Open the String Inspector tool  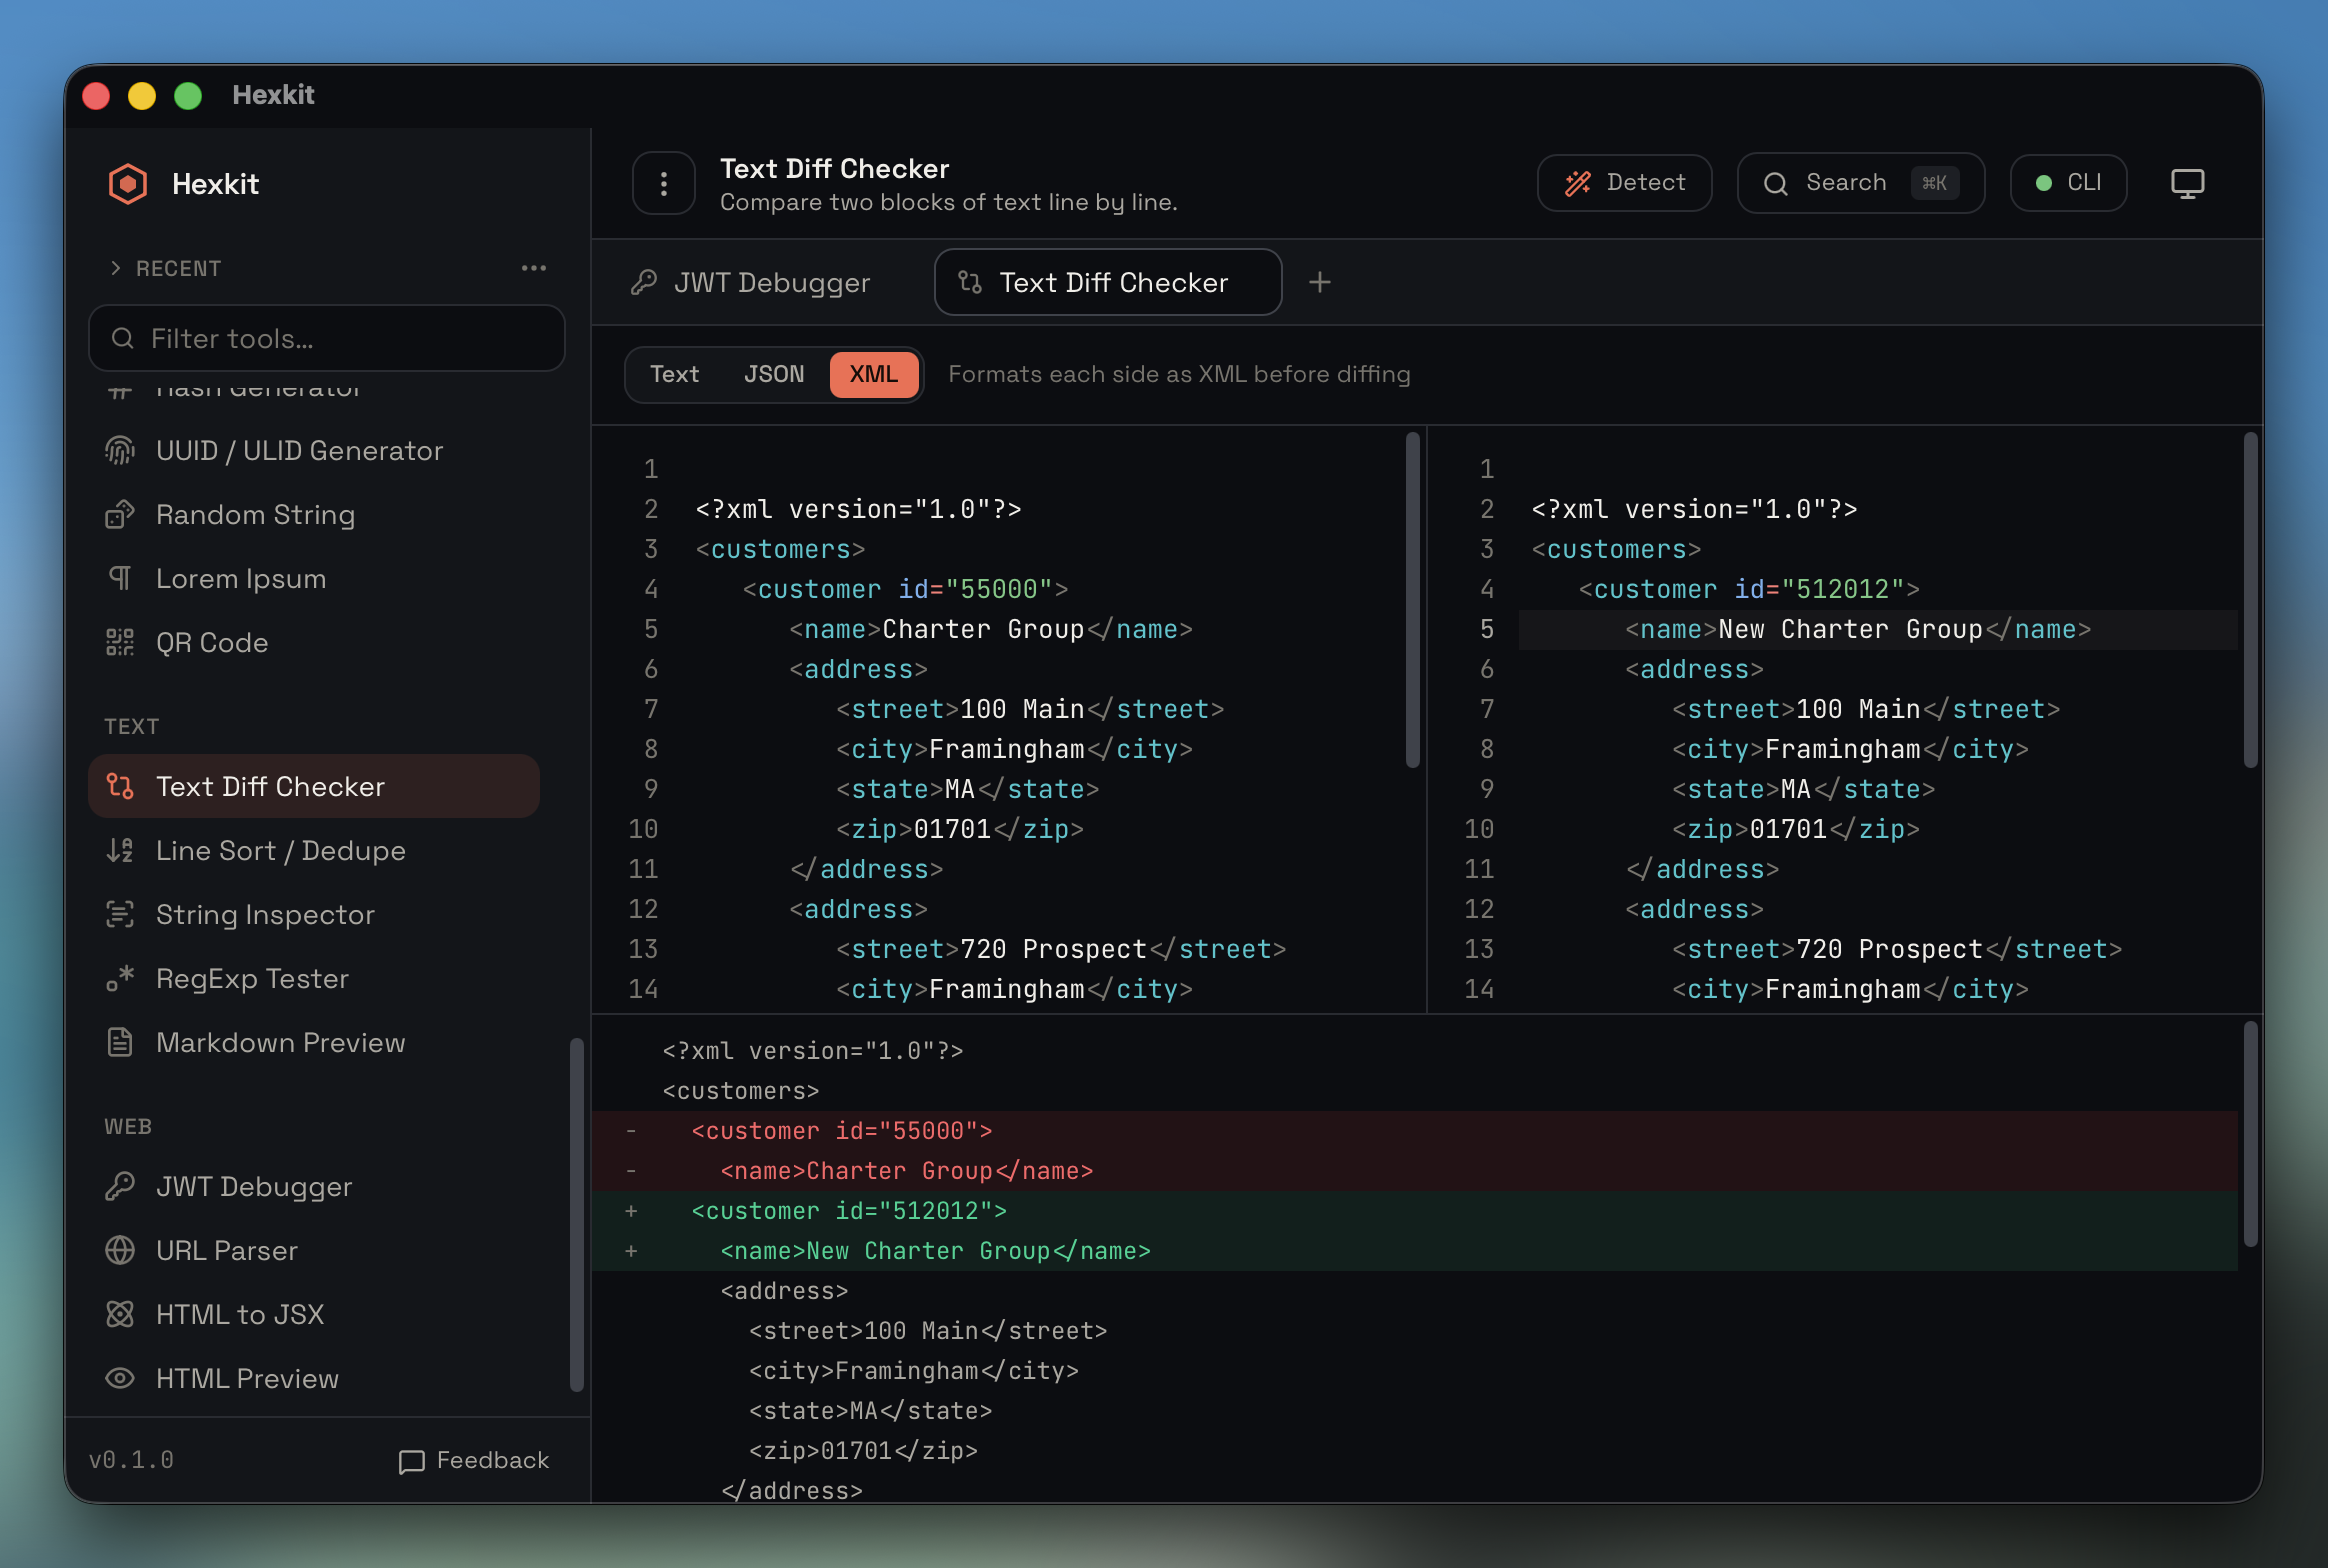pyautogui.click(x=314, y=915)
